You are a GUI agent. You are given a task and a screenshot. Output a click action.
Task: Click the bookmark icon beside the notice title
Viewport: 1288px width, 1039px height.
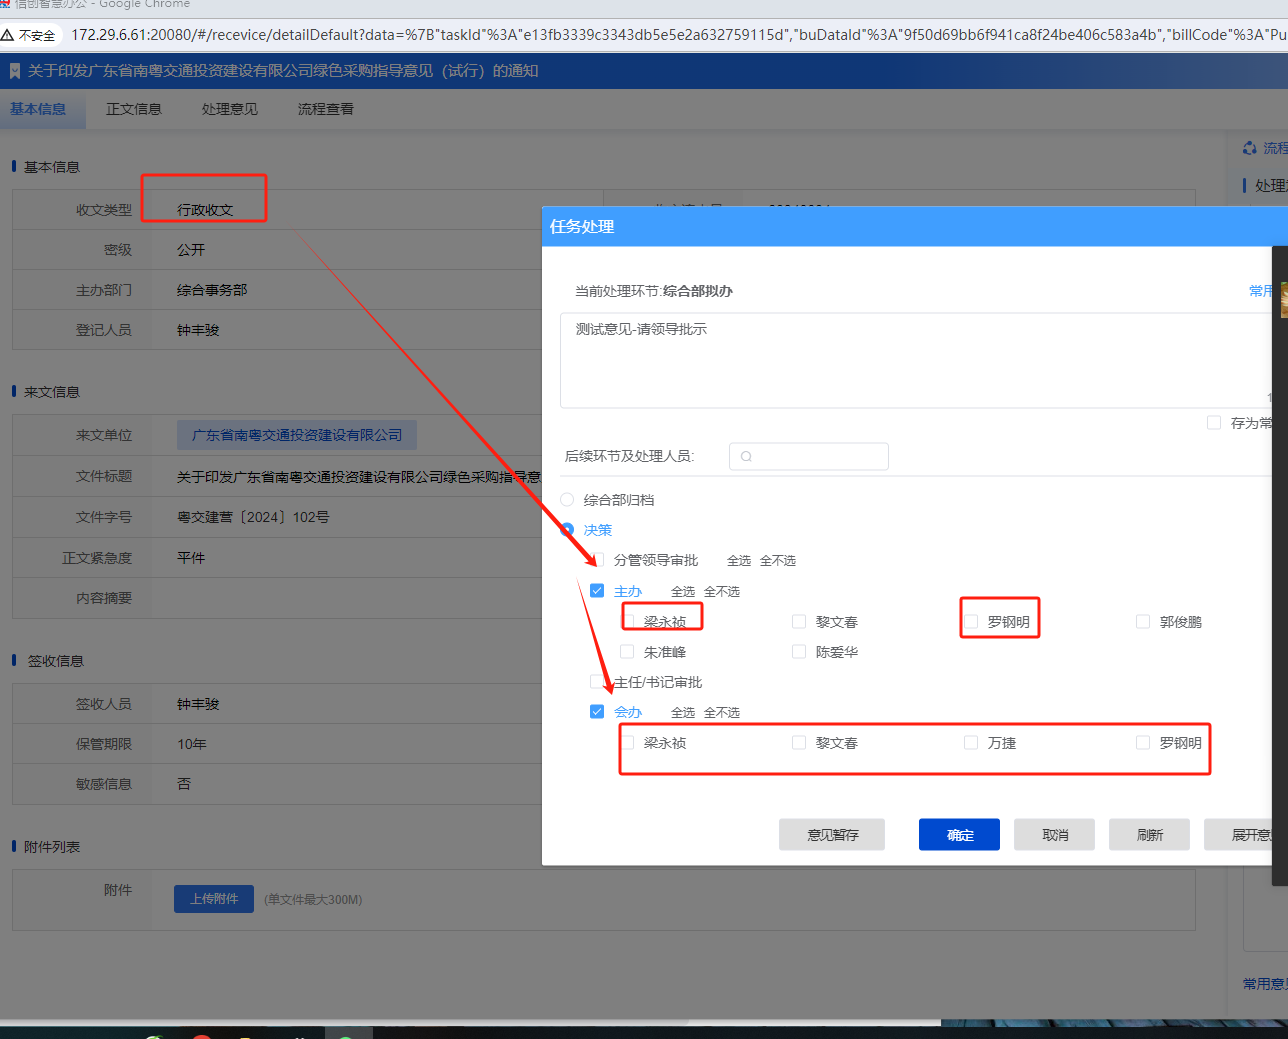coord(15,71)
